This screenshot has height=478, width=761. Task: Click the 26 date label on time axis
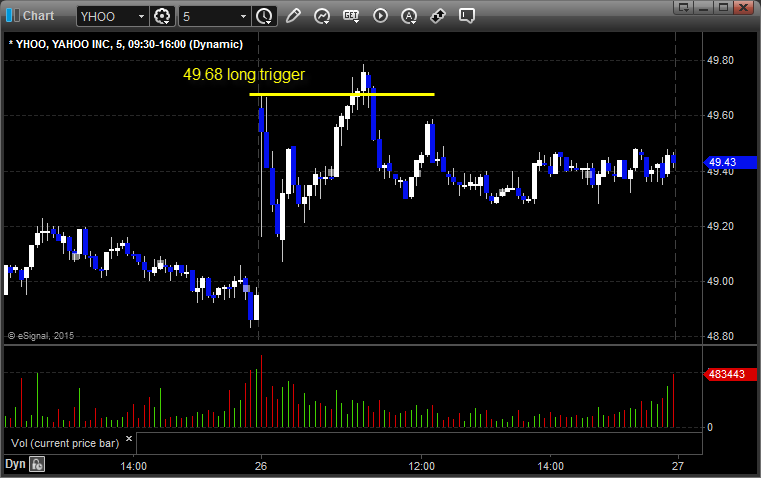(261, 466)
